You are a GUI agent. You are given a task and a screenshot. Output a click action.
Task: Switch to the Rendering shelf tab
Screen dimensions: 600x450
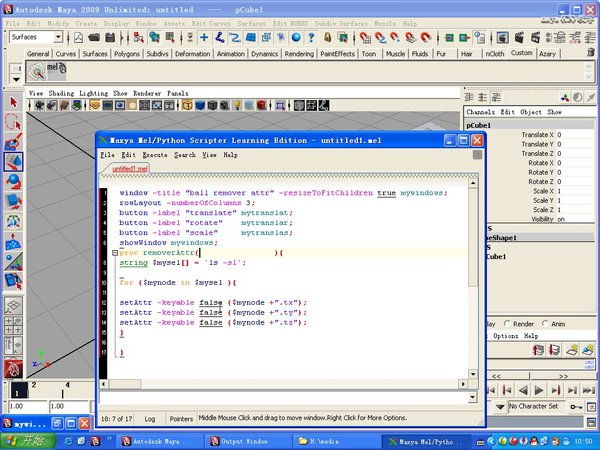[299, 54]
